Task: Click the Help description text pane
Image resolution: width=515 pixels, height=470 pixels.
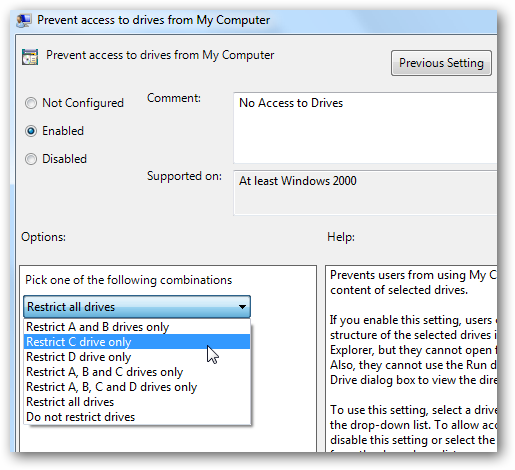Action: (411, 359)
